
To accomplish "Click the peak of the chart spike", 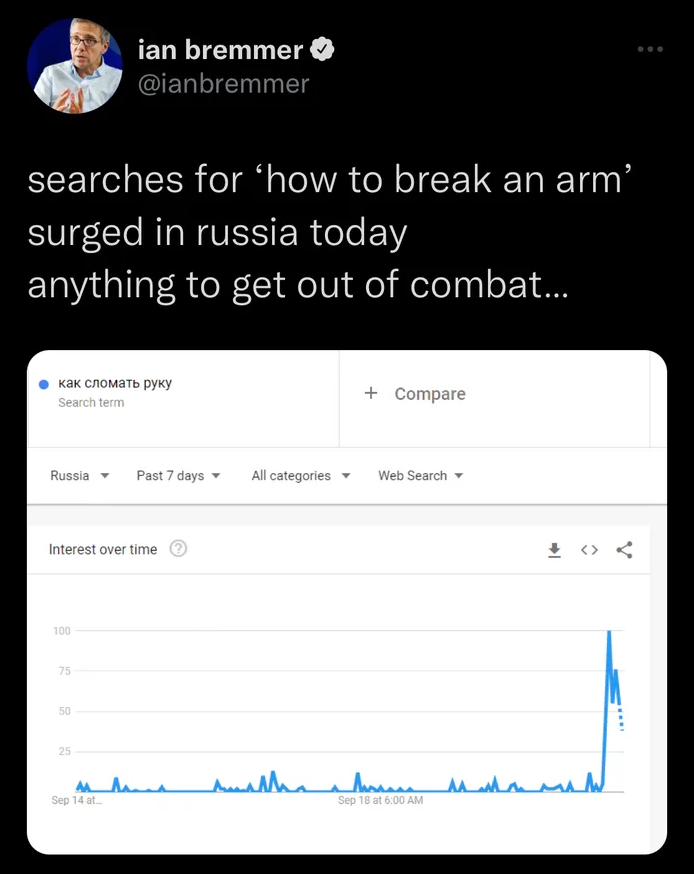I will click(609, 632).
